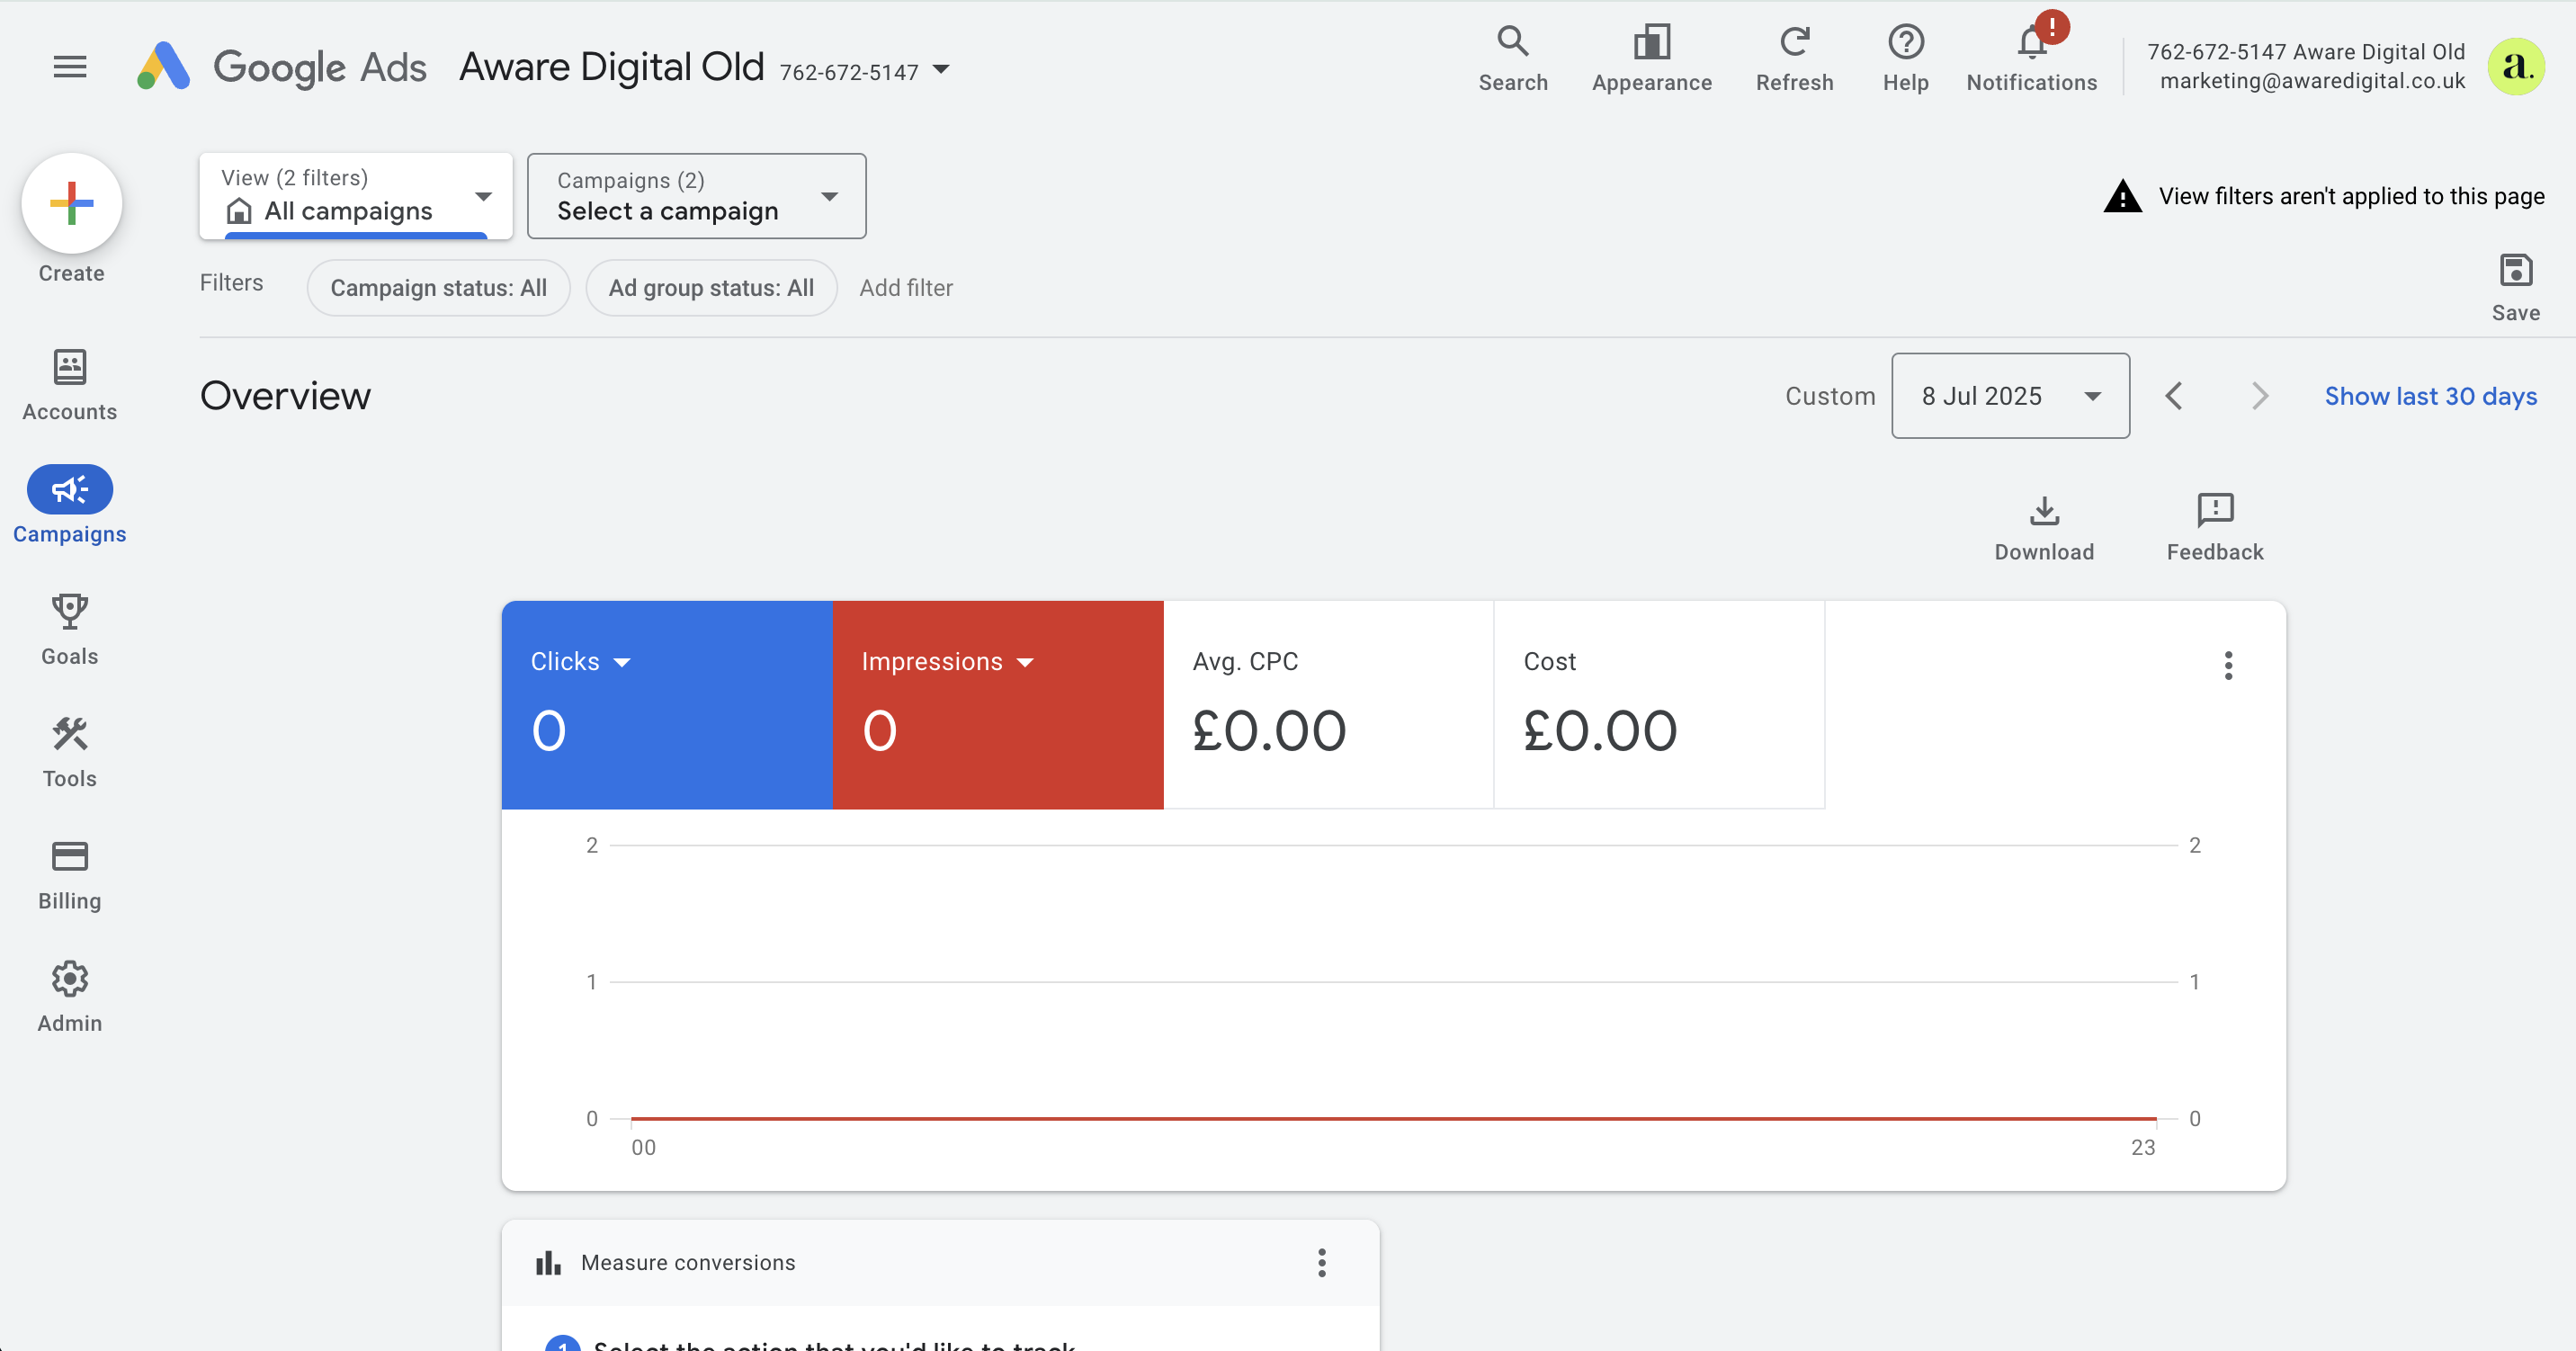
Task: Open Billing in sidebar
Action: tap(70, 875)
